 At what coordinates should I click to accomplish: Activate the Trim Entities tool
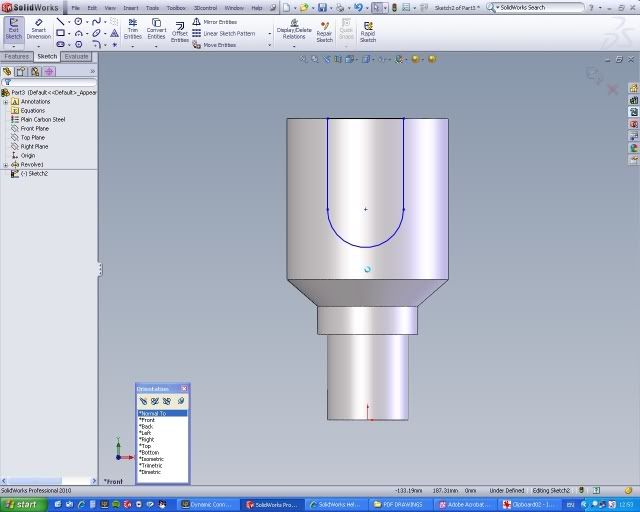(132, 28)
